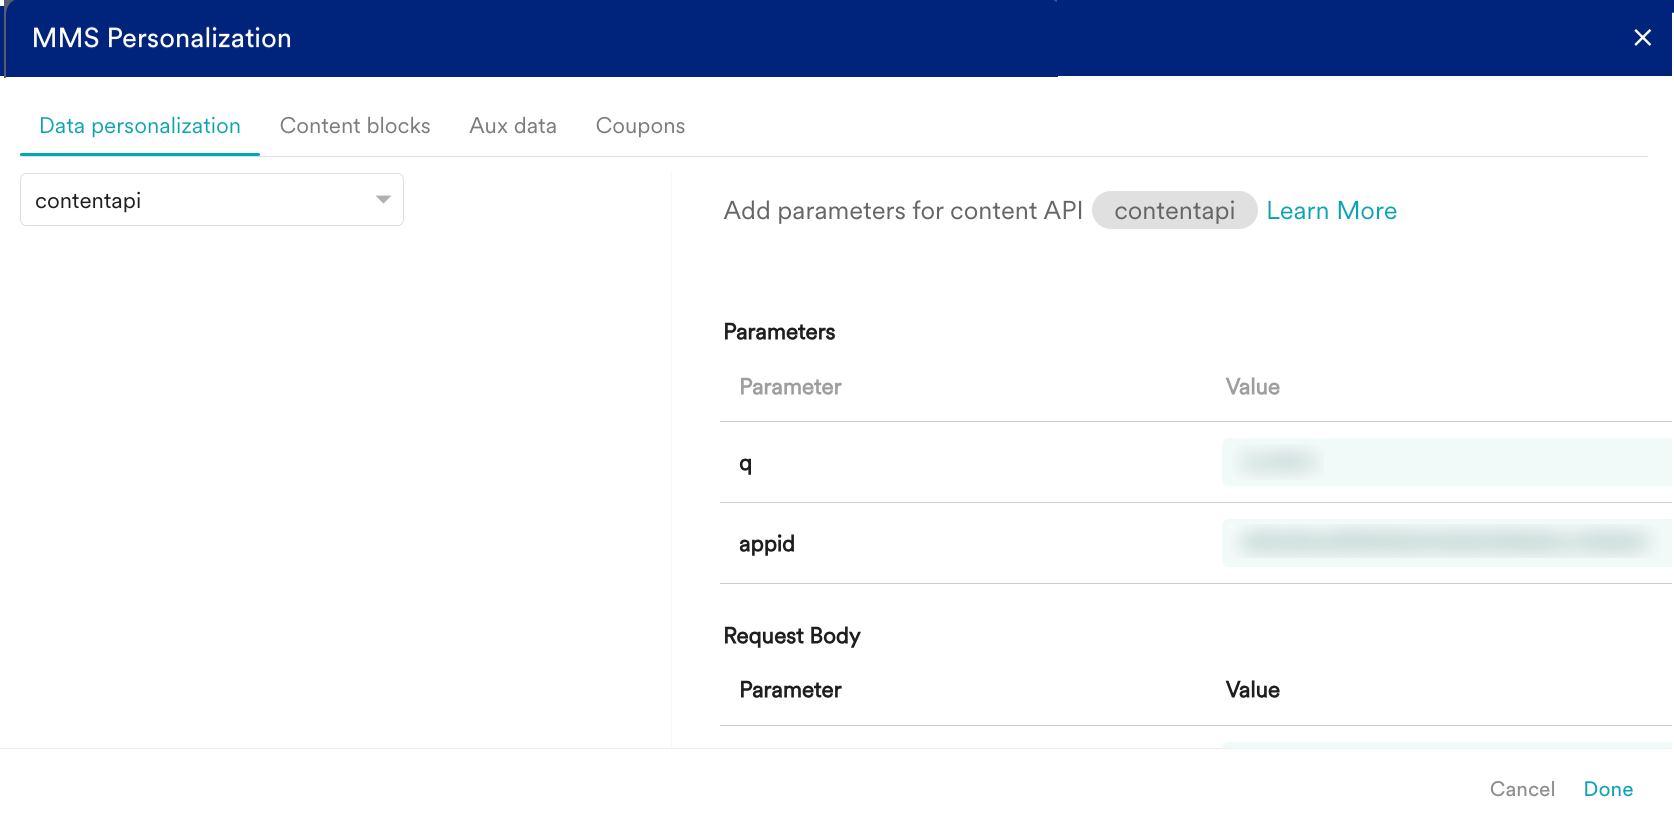The height and width of the screenshot is (816, 1674).
Task: Click the gray contentapi chip label
Action: tap(1174, 211)
